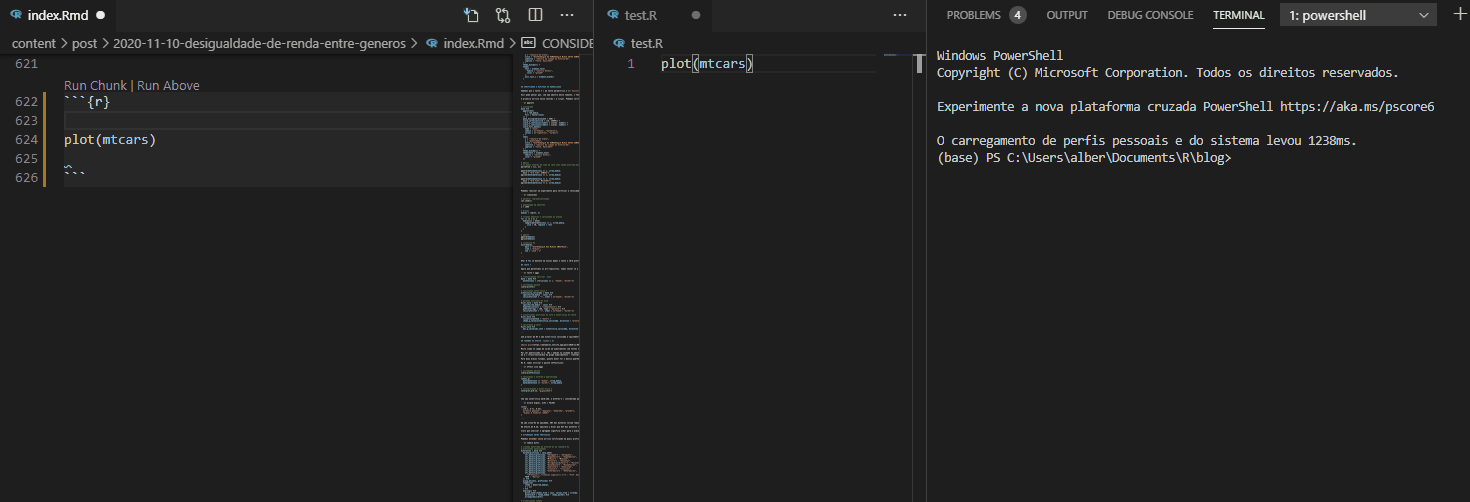Activate the index.Rmd editor tab
The width and height of the screenshot is (1470, 502).
tap(57, 15)
